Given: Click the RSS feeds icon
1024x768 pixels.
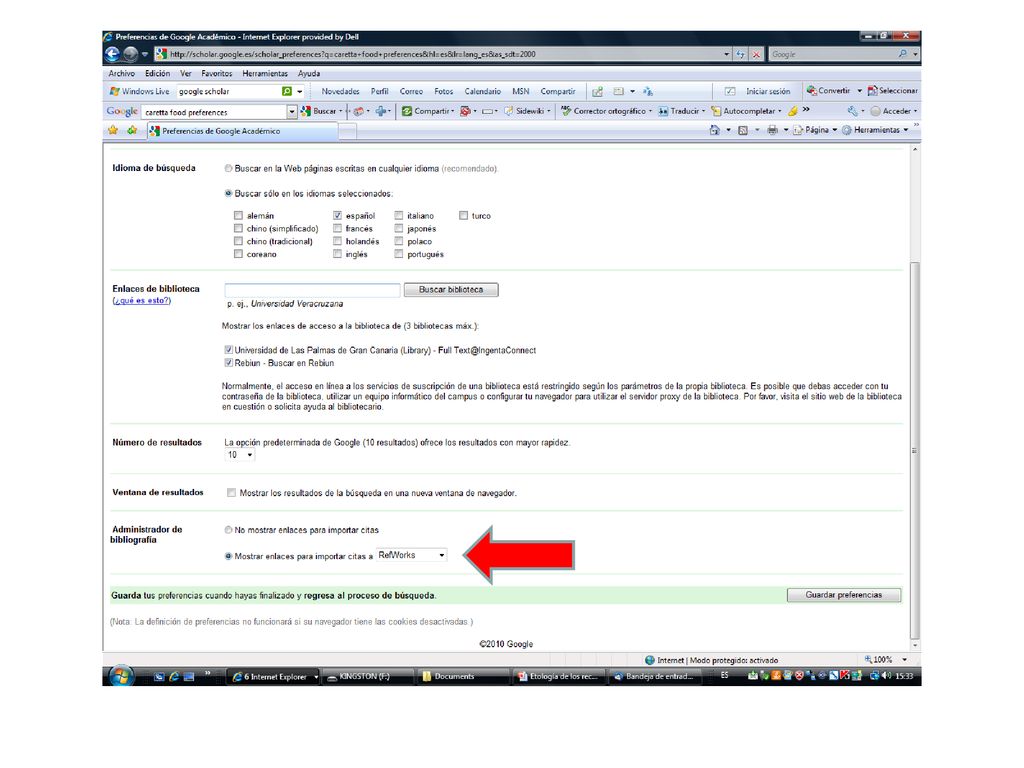Looking at the screenshot, I should pos(743,130).
